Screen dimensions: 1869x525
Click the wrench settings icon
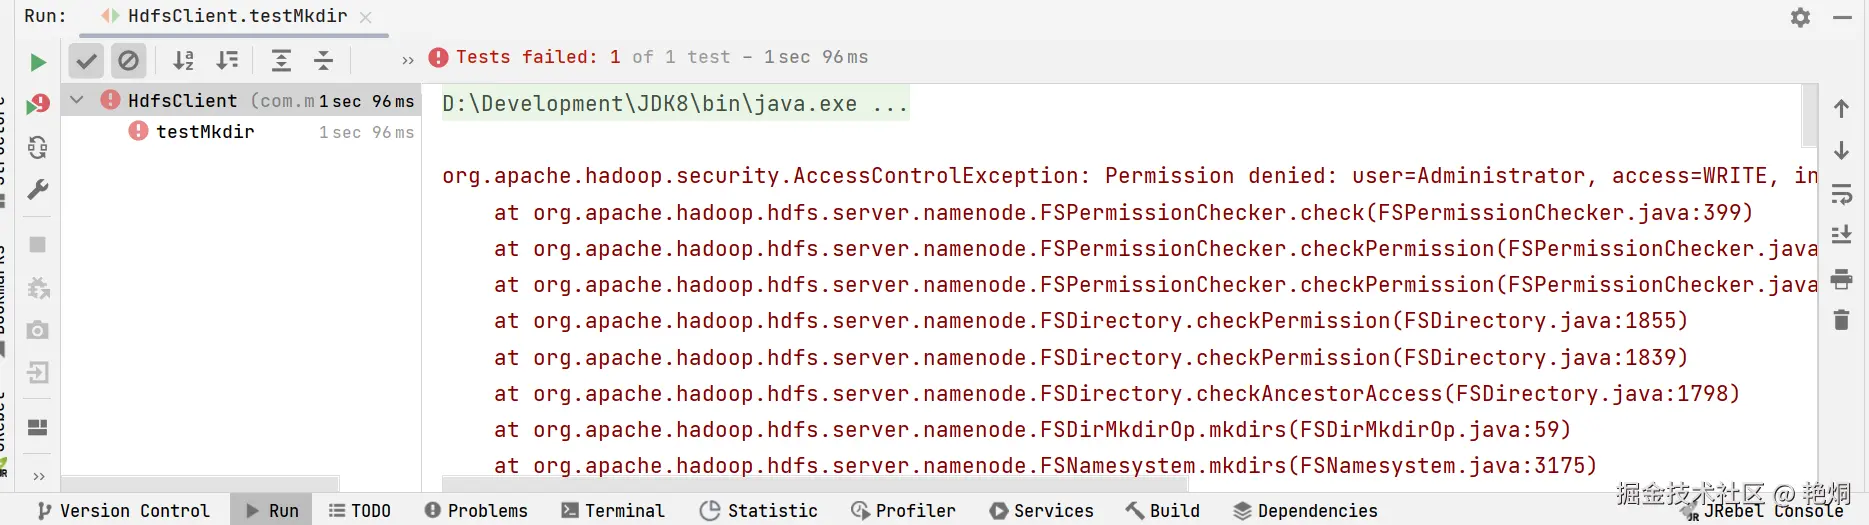pos(38,189)
